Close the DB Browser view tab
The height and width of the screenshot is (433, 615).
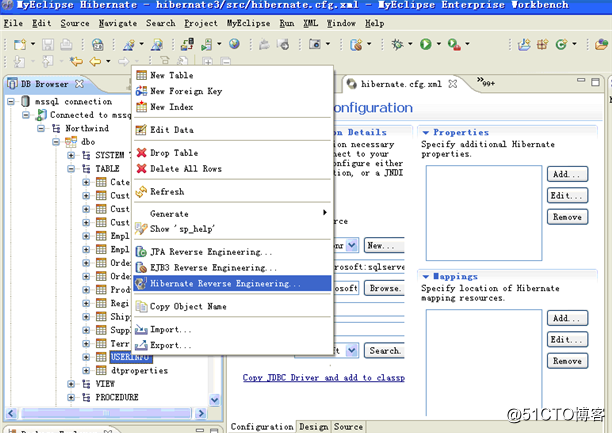click(79, 84)
